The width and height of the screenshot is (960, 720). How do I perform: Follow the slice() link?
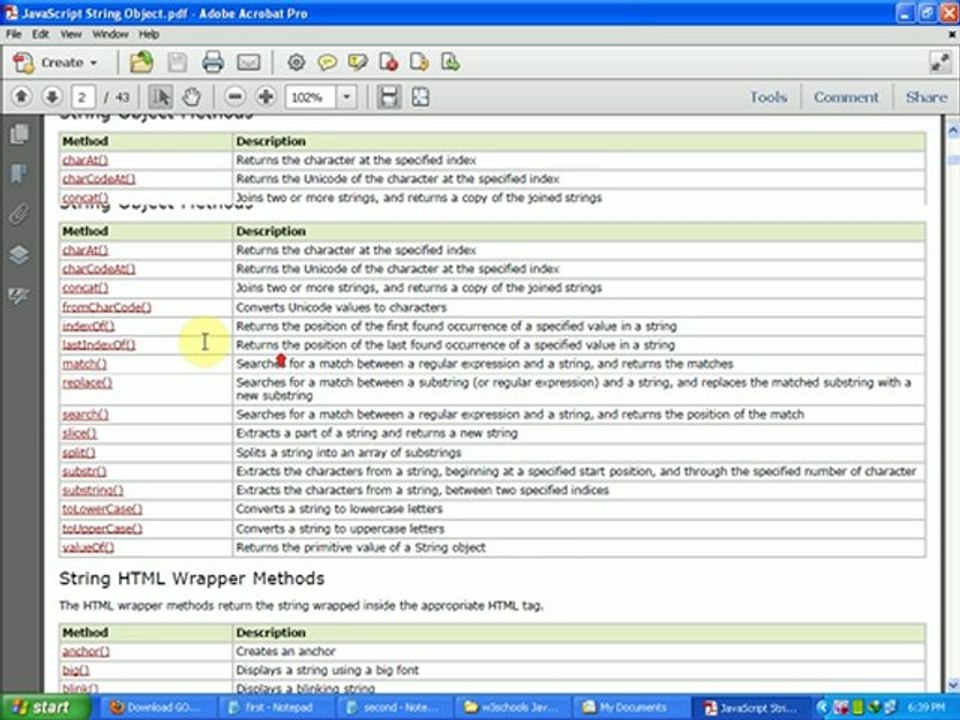79,434
